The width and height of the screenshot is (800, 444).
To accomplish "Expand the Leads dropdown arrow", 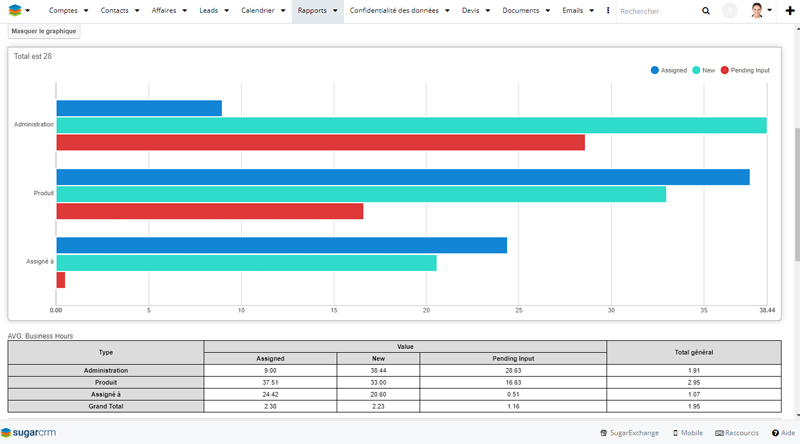I will tap(226, 10).
